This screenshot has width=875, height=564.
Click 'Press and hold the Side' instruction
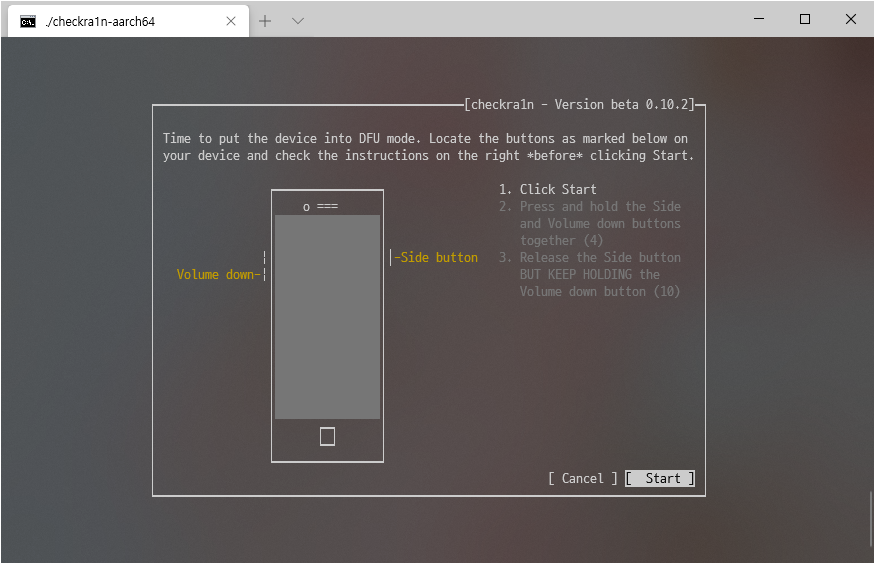tap(600, 206)
